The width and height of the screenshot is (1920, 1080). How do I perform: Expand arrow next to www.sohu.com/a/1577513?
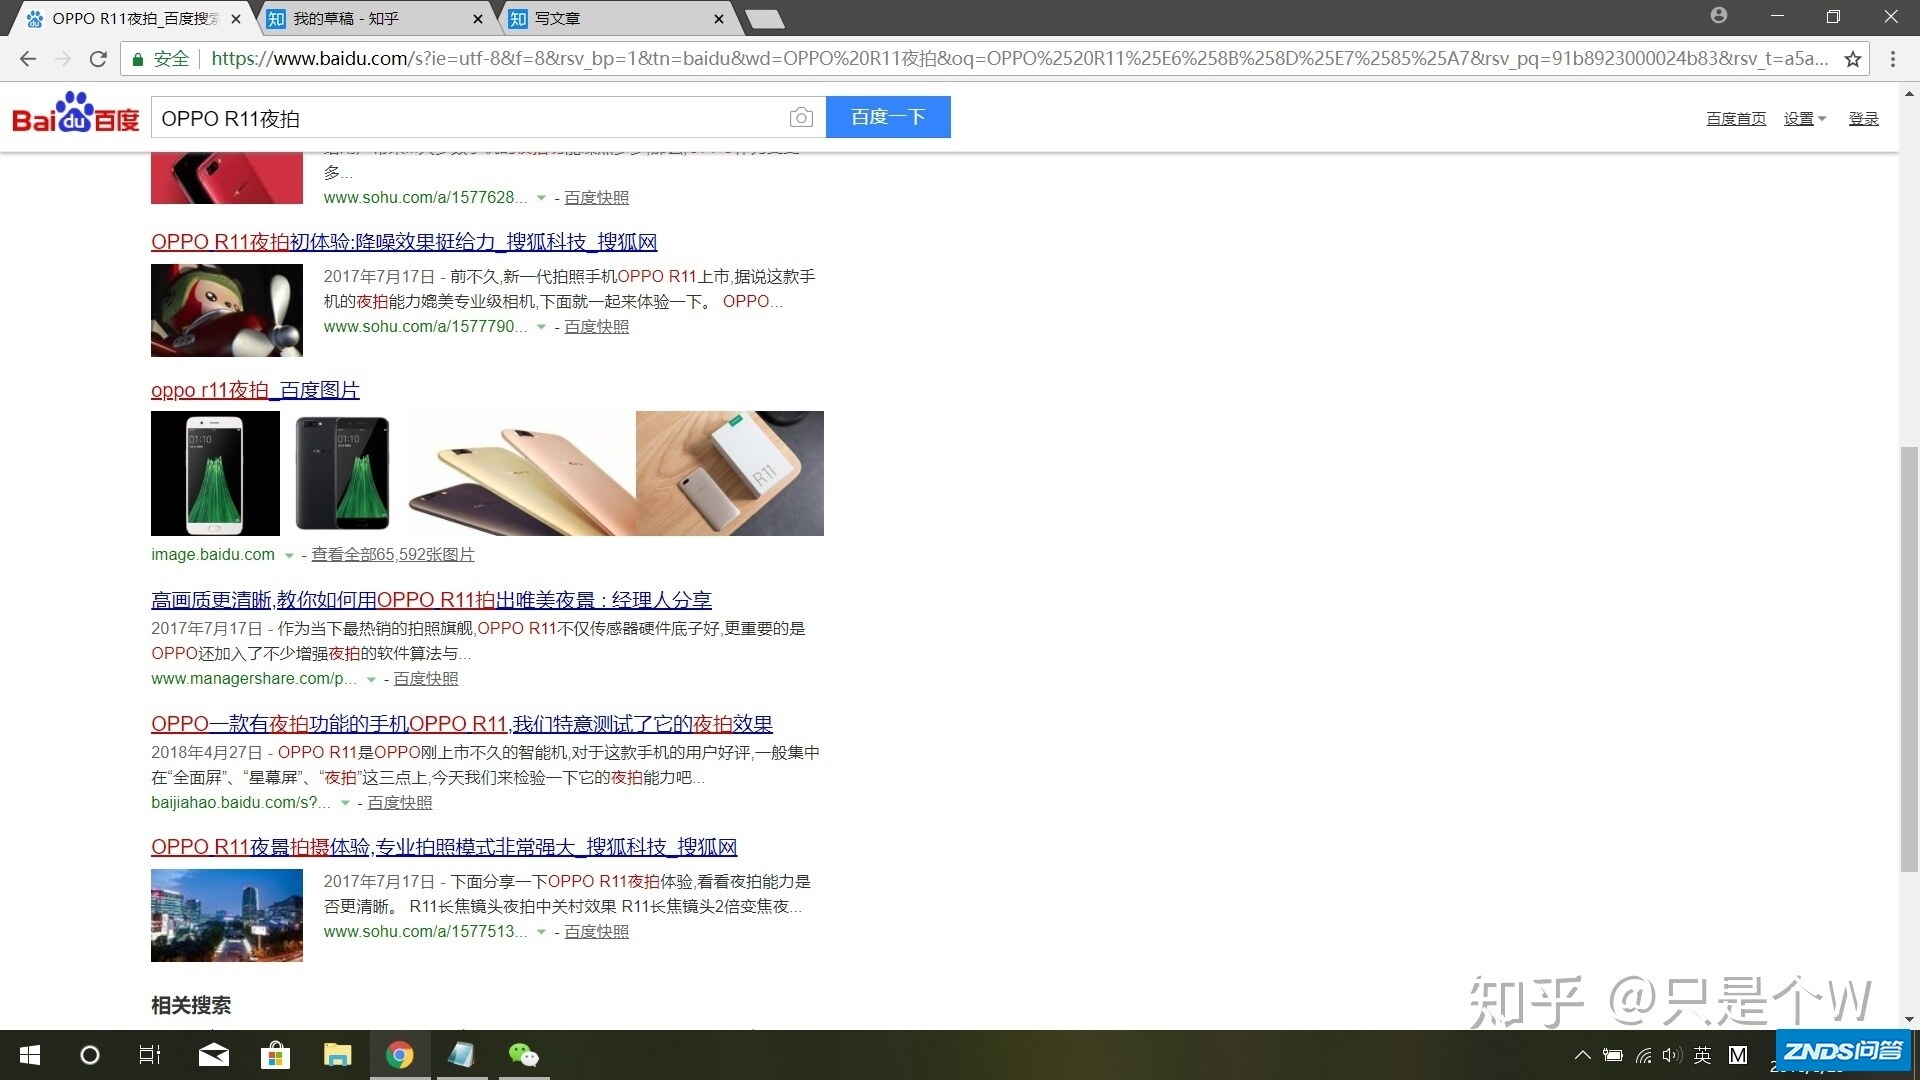click(x=541, y=932)
